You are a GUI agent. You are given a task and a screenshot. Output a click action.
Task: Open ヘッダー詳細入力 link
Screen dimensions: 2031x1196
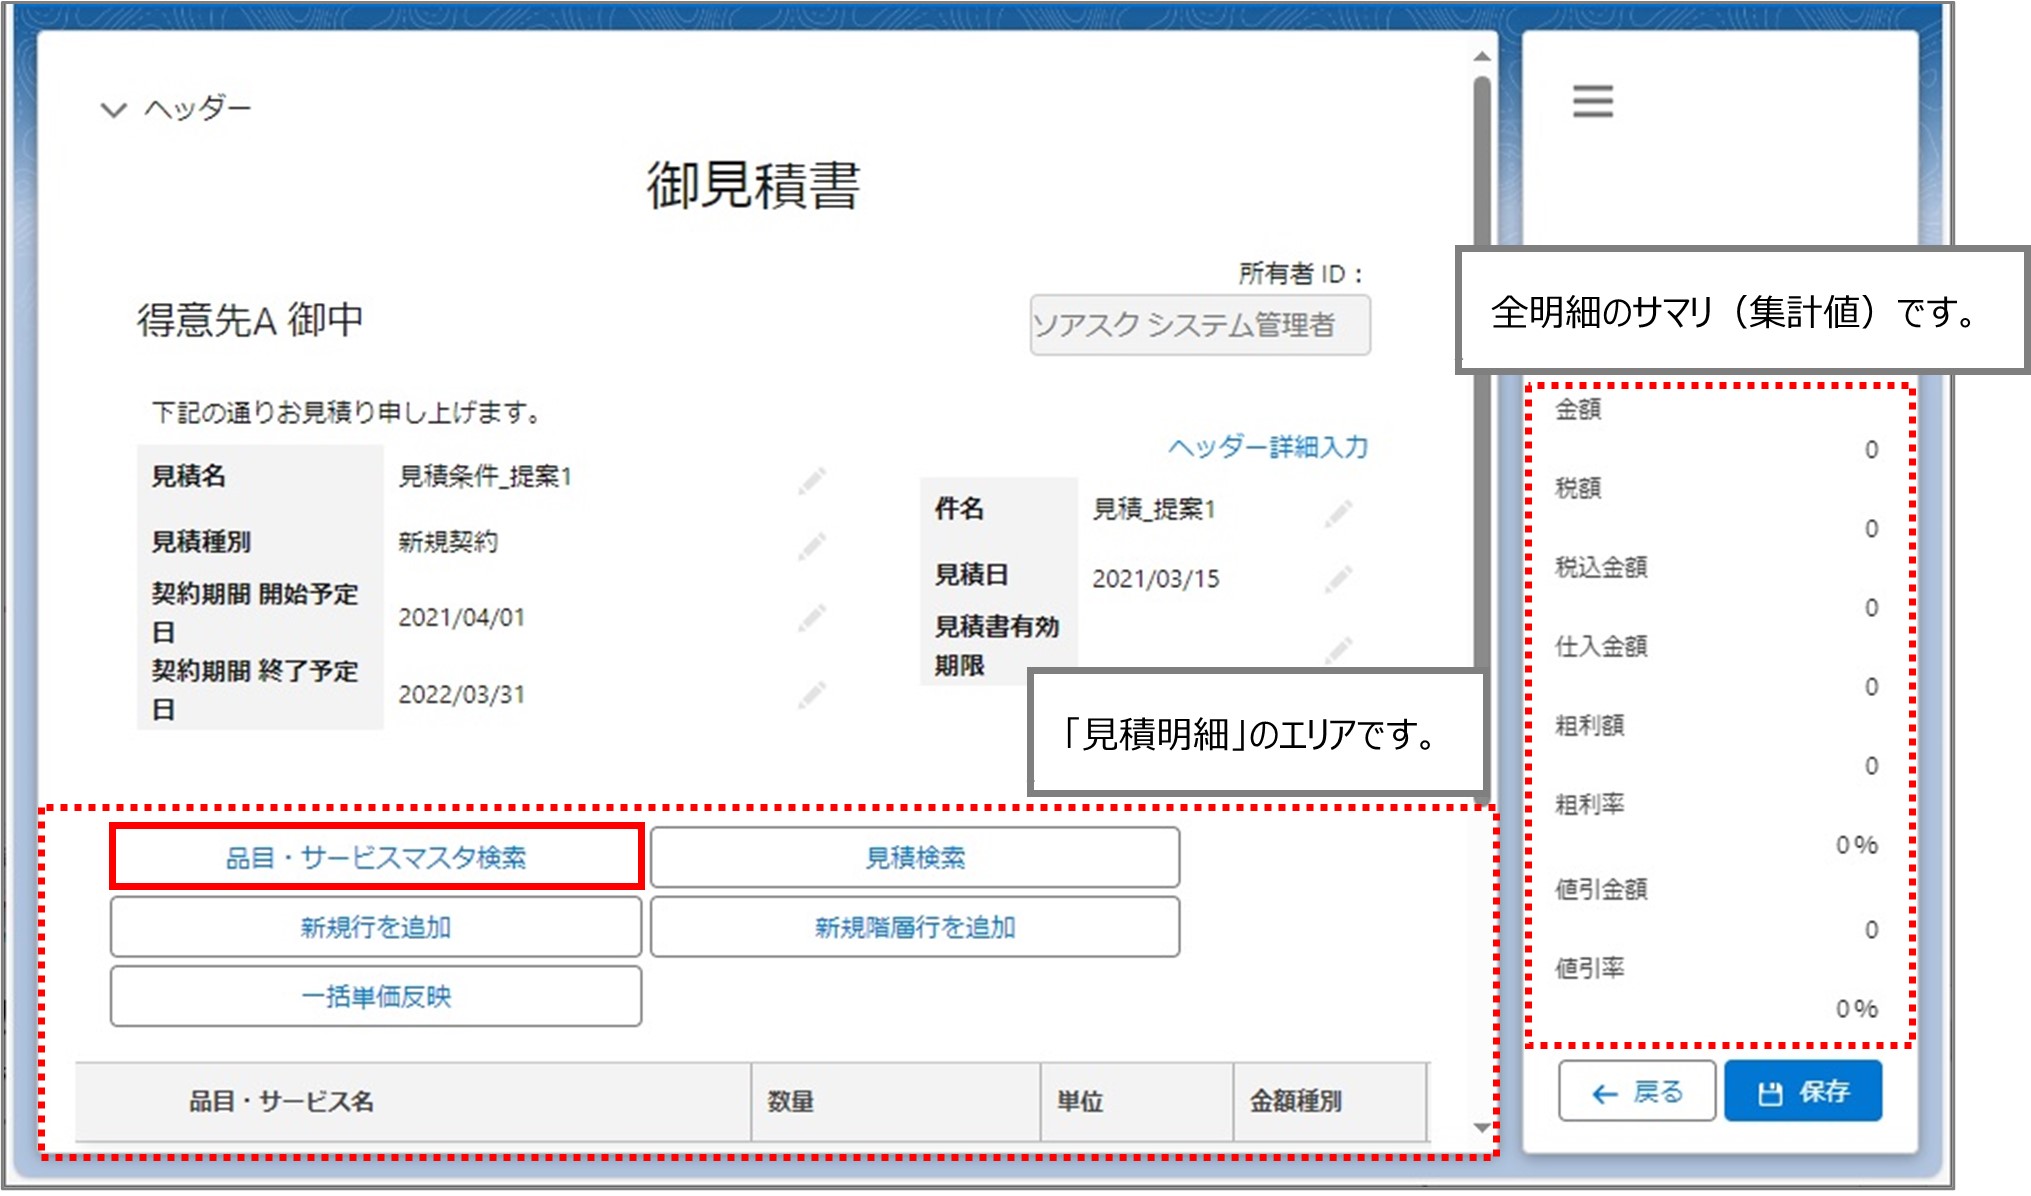point(1268,447)
